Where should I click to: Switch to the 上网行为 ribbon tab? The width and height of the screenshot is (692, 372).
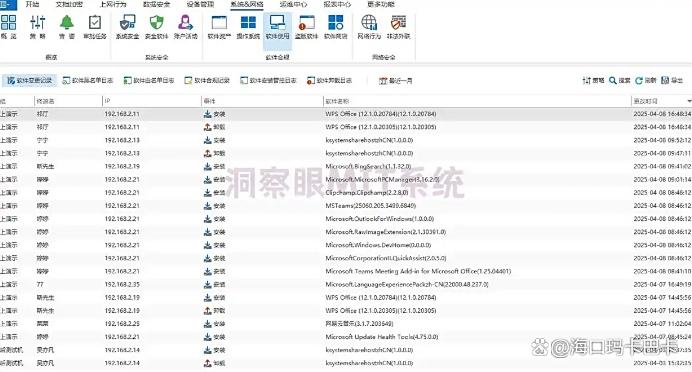[113, 4]
